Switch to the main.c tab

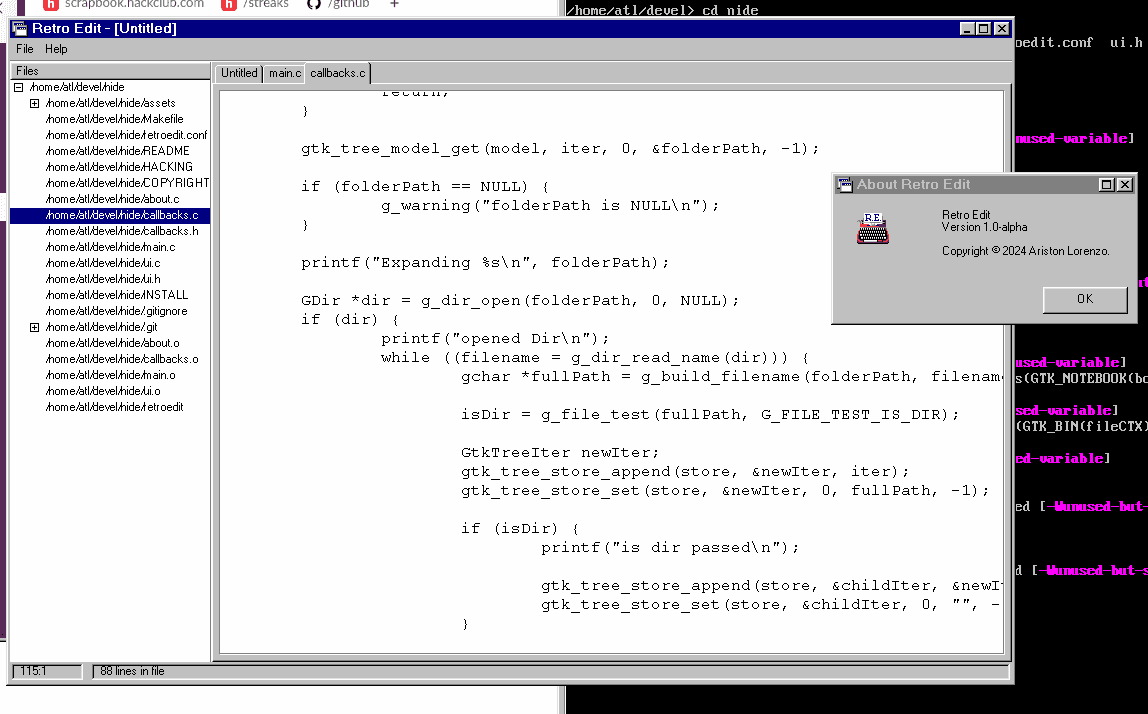click(x=285, y=73)
